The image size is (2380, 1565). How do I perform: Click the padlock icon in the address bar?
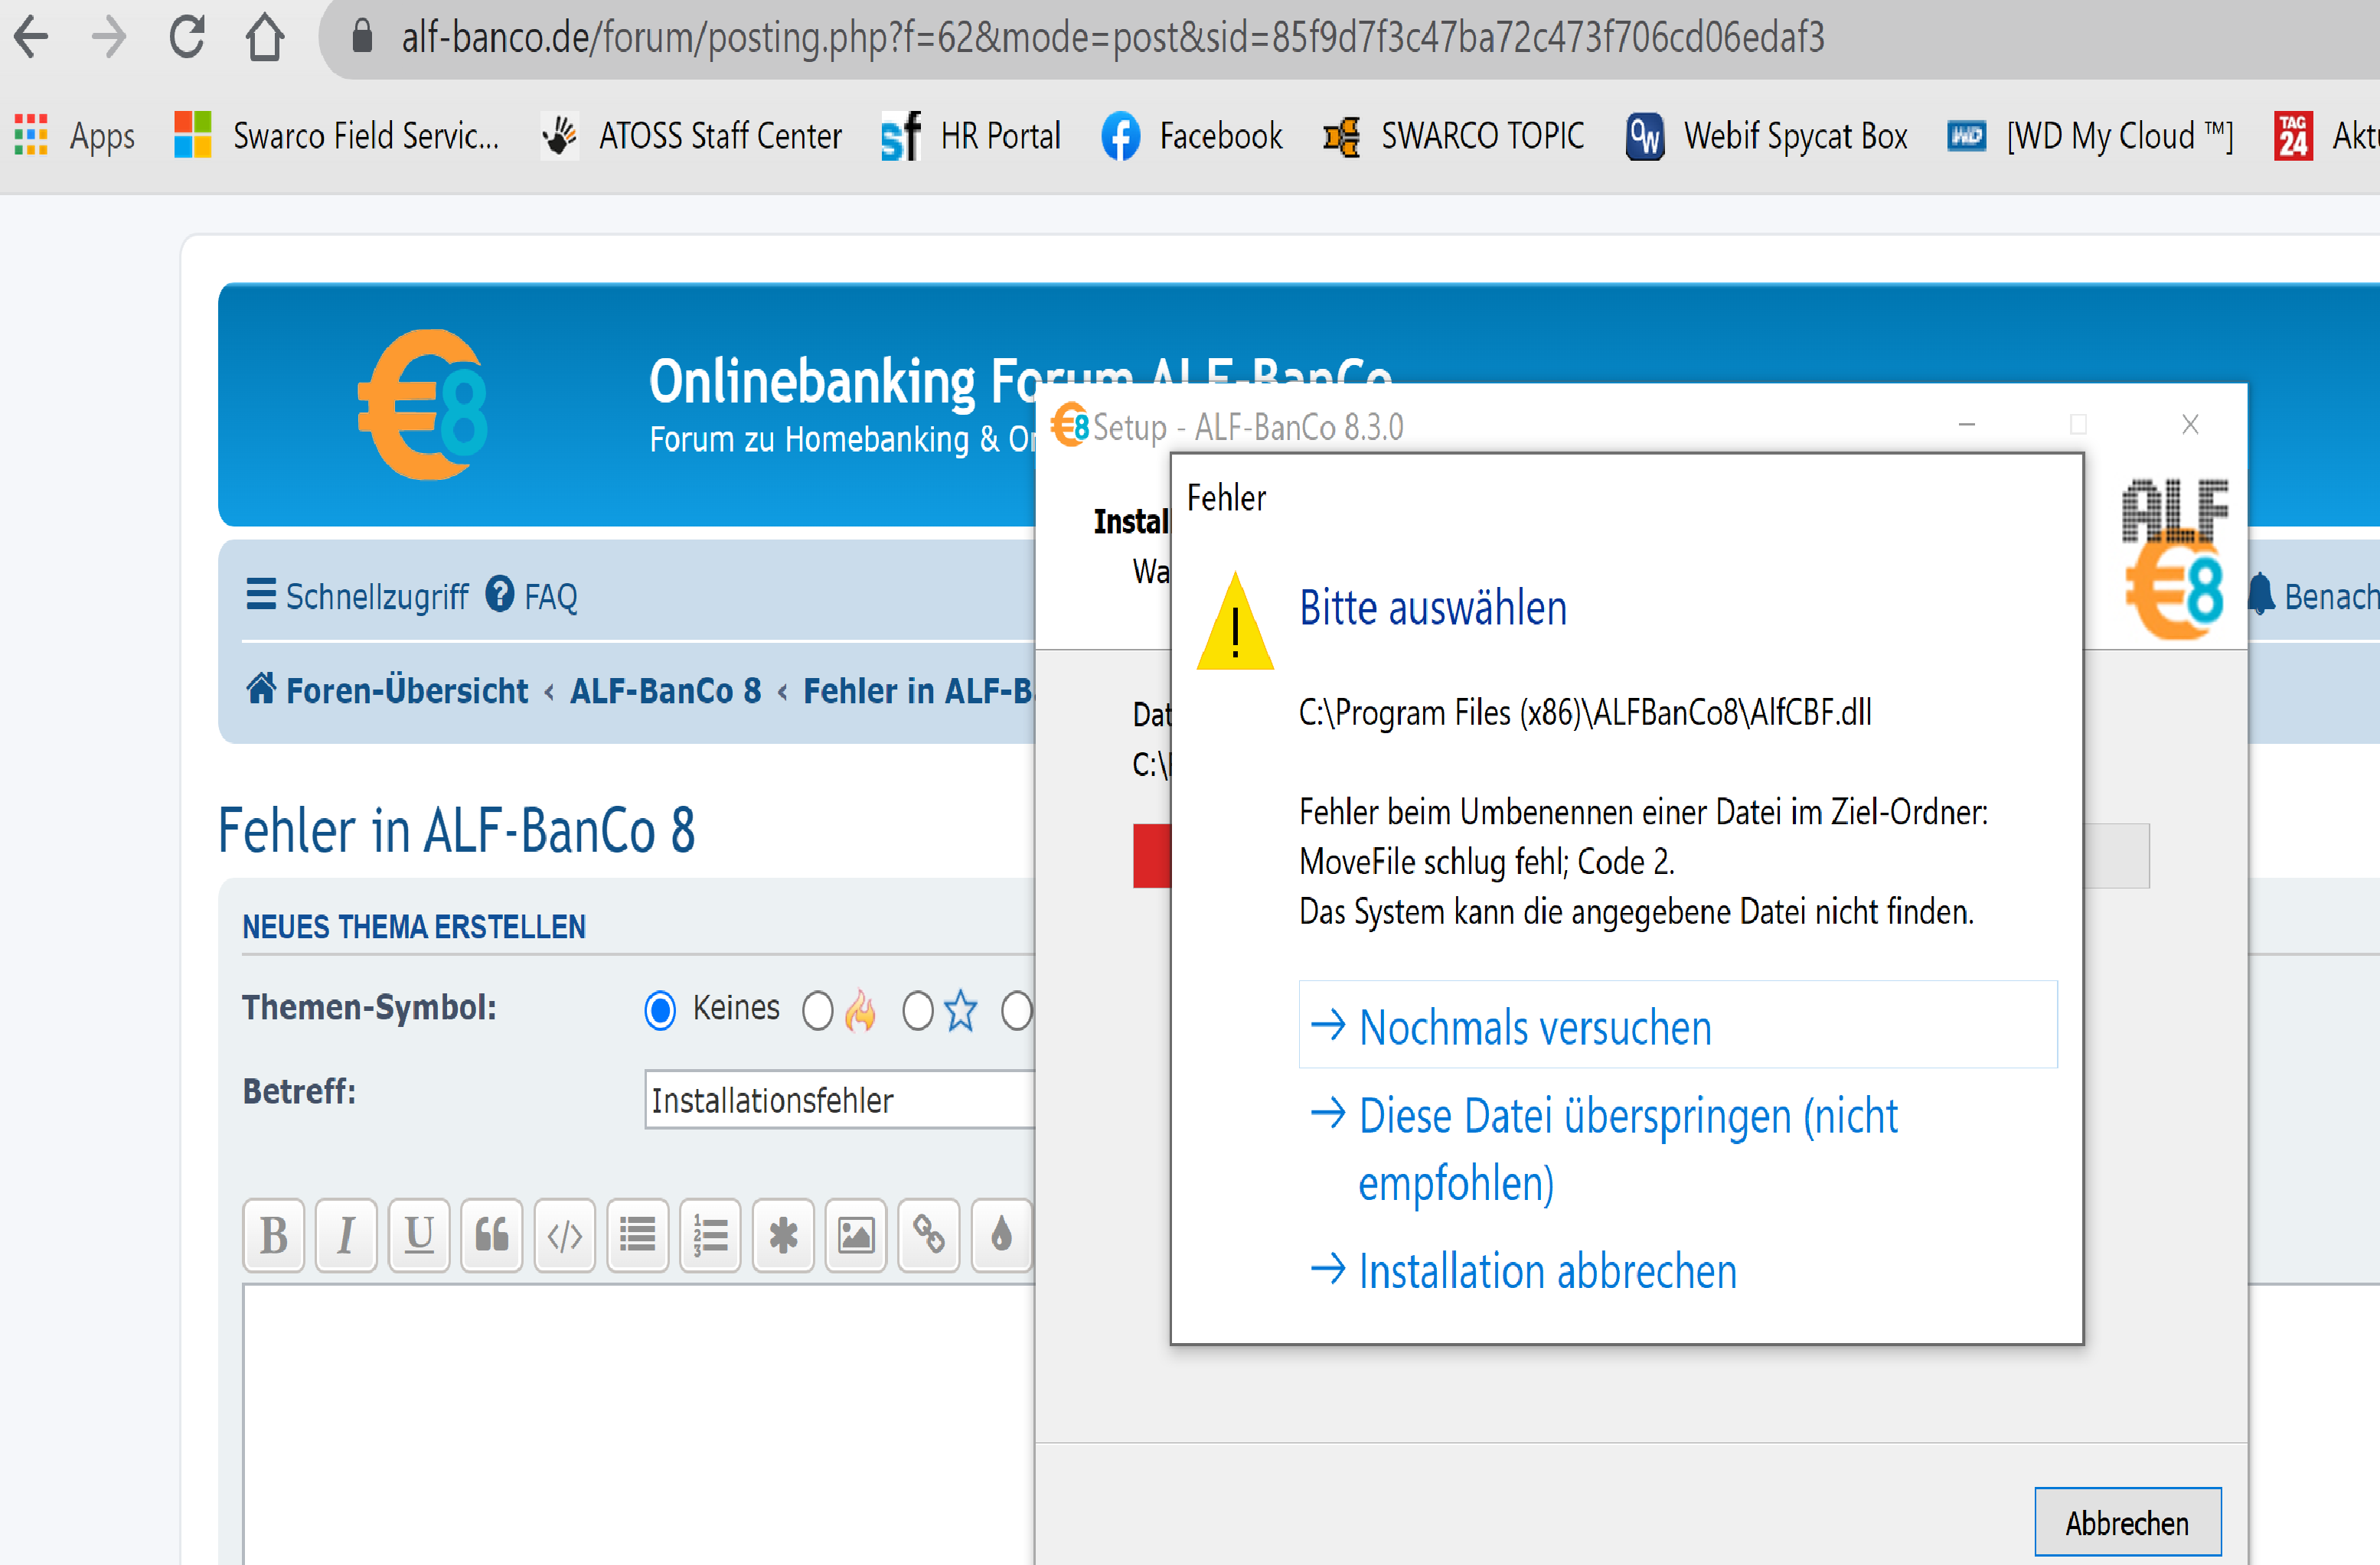coord(362,37)
